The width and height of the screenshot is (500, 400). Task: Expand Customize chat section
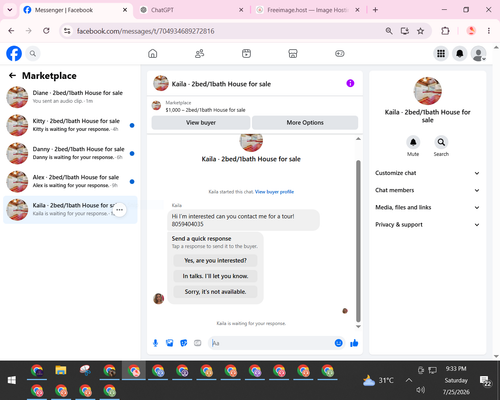tap(427, 173)
